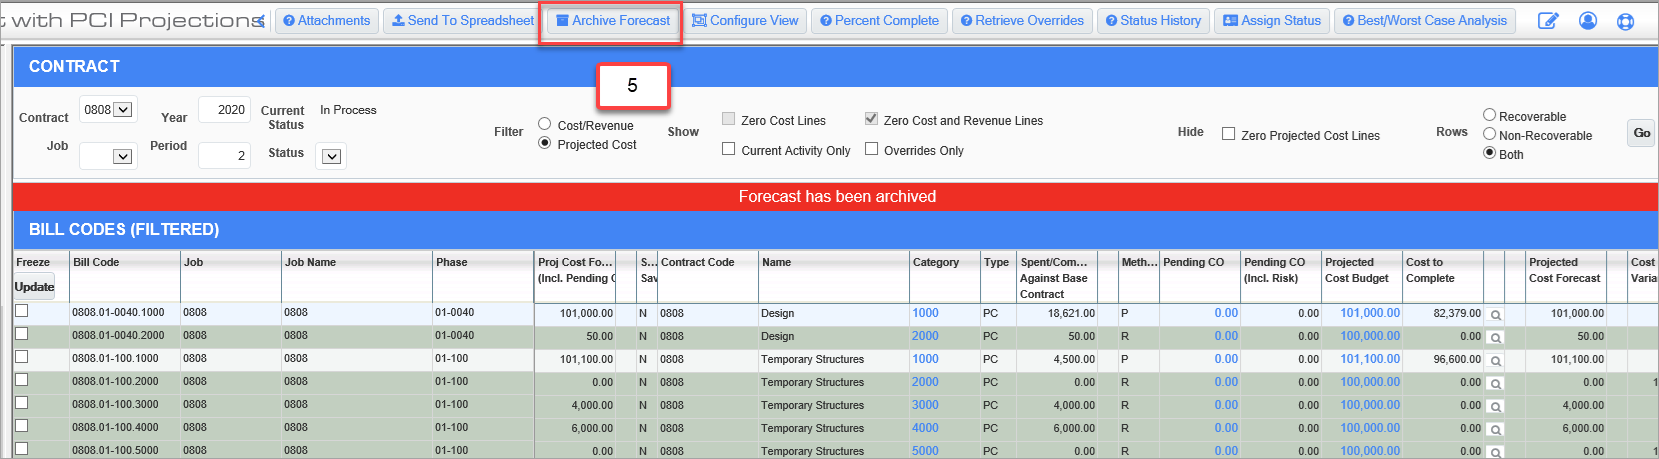Open Attachments from the toolbar

(326, 21)
